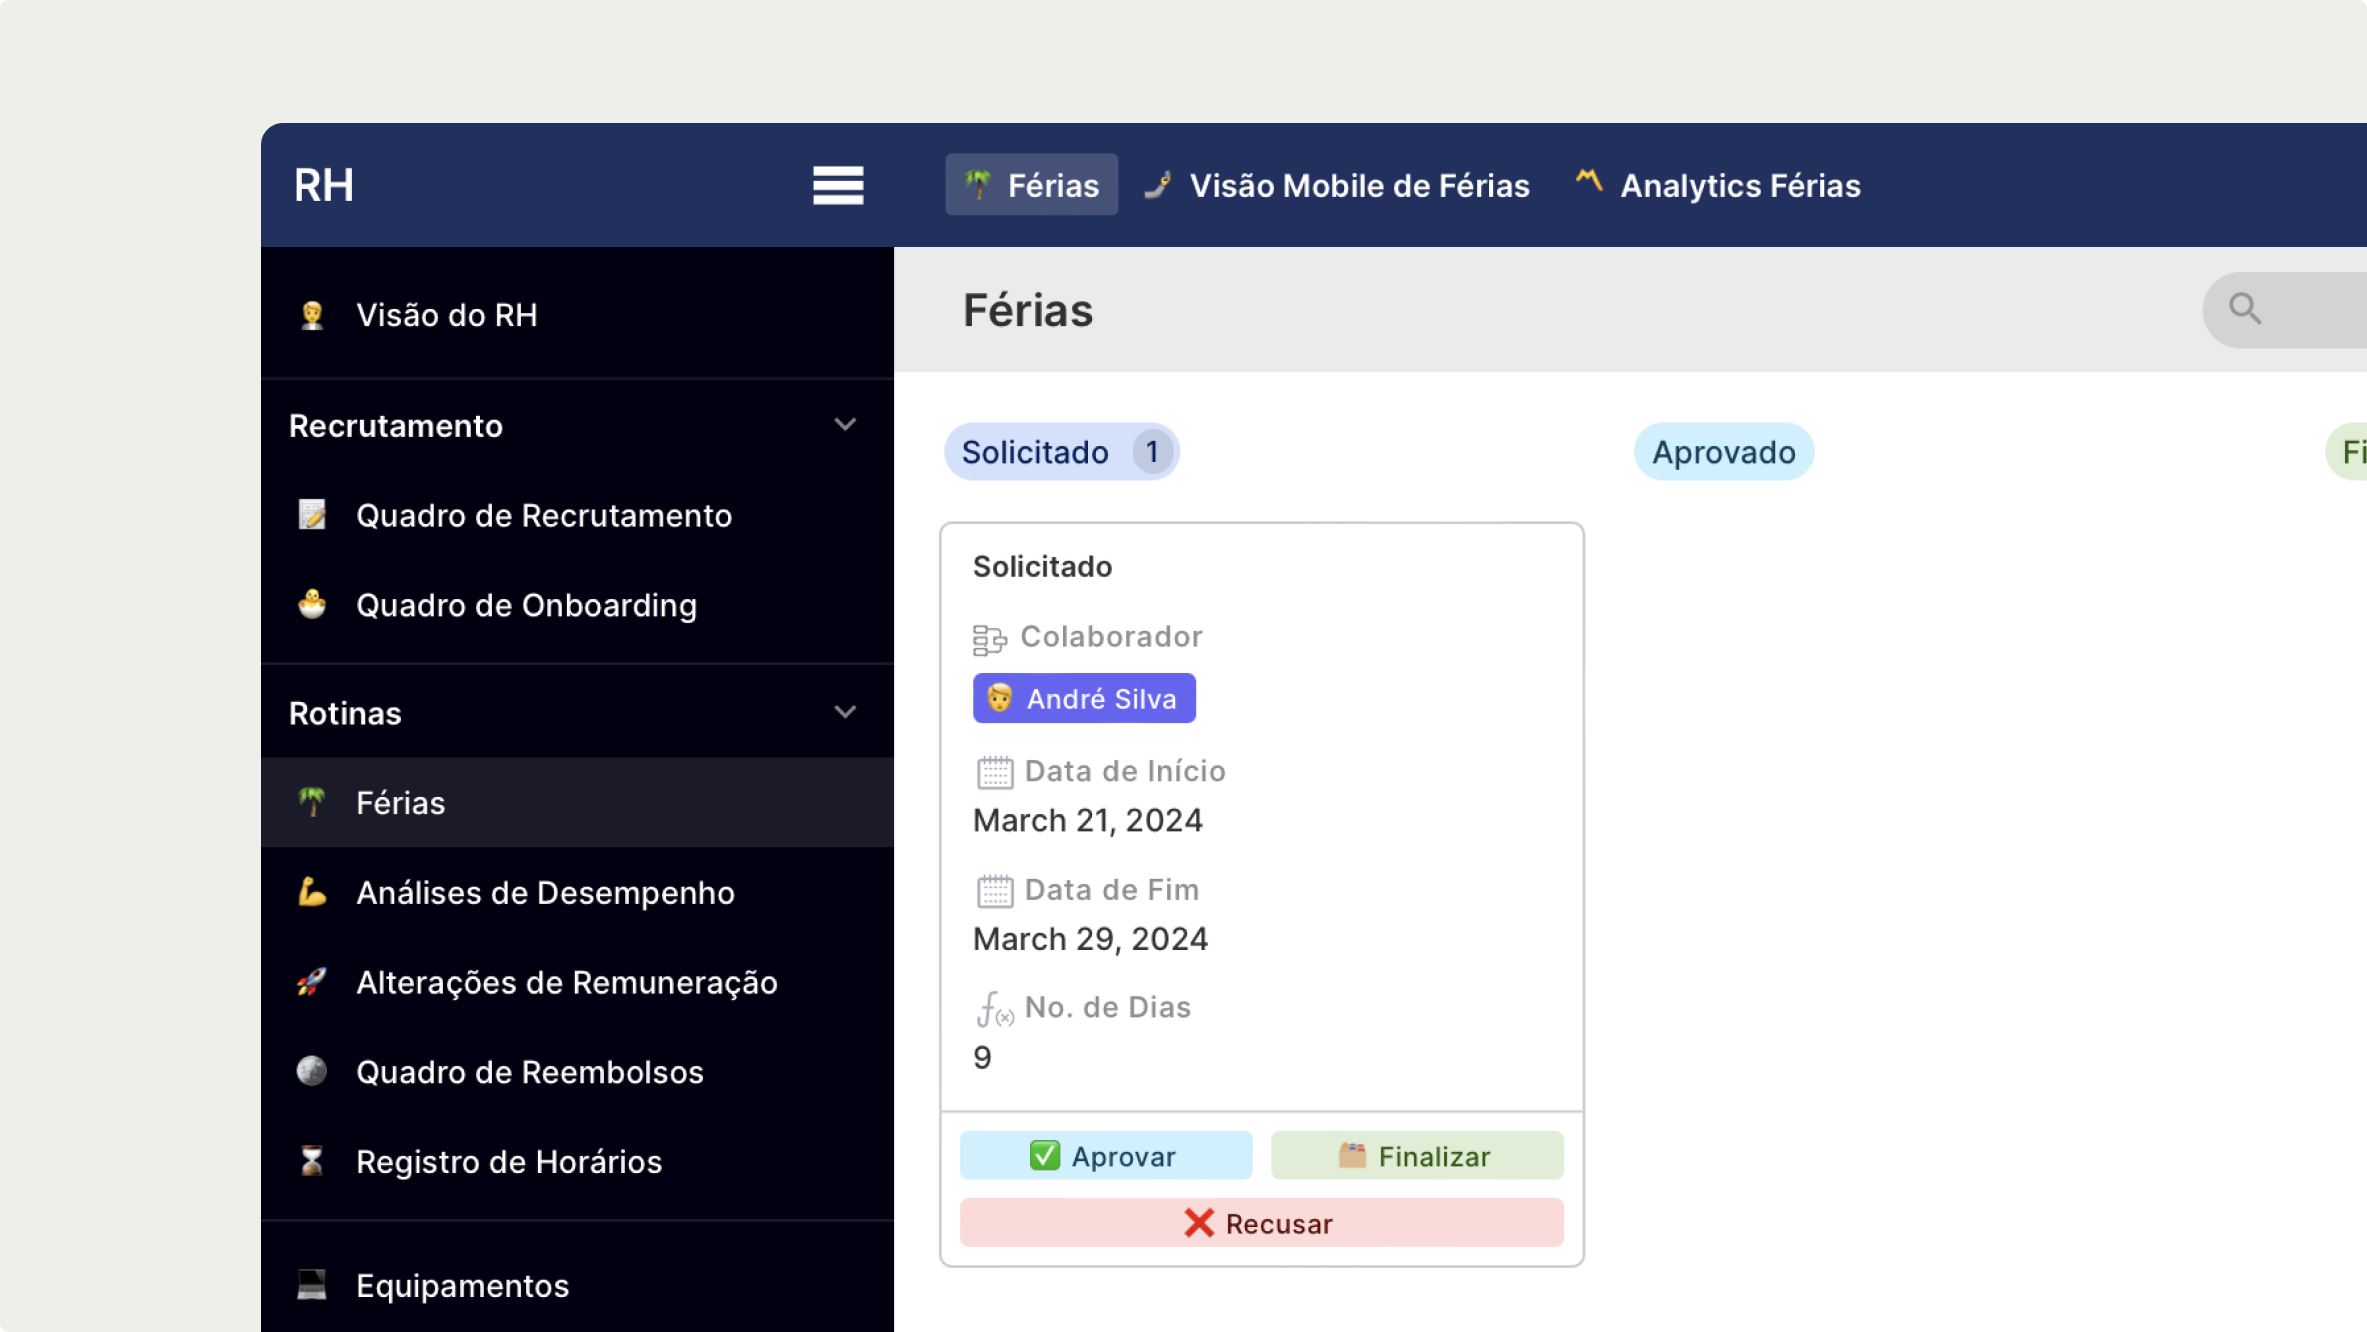The width and height of the screenshot is (2367, 1332).
Task: Click the flexed arm icon for Análises de Desempenho
Action: (x=312, y=892)
